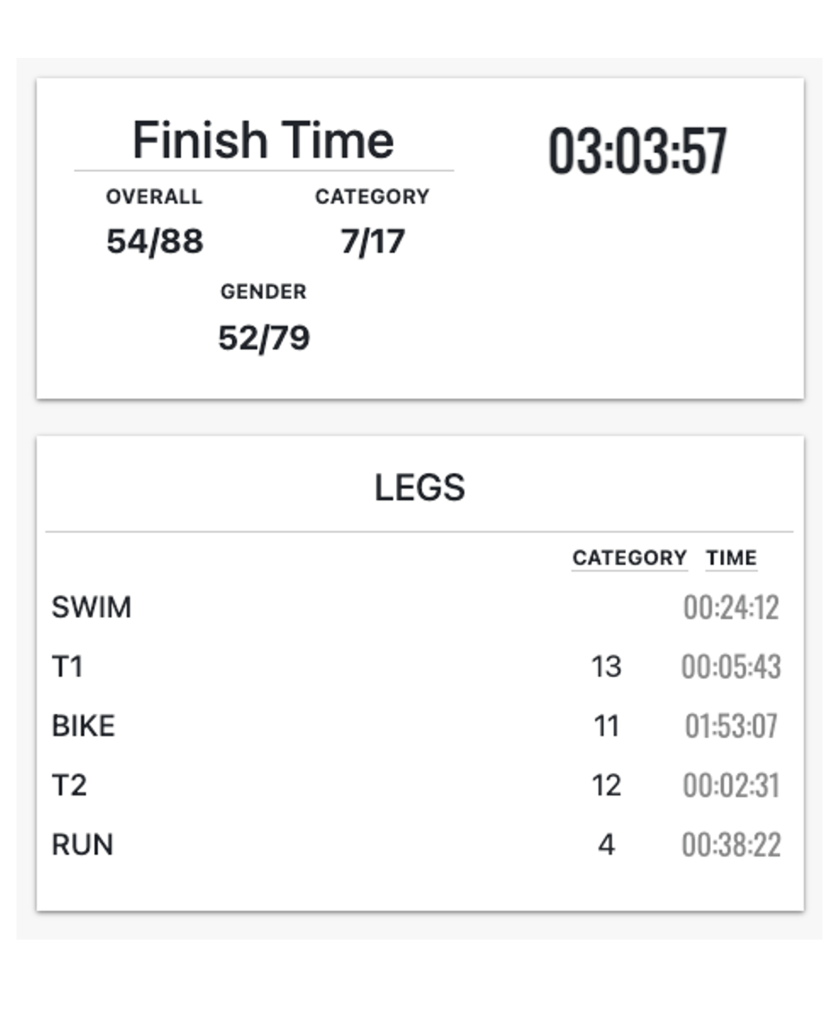Select the RUN leg row
Viewport: 832px width, 1024px height.
82,845
